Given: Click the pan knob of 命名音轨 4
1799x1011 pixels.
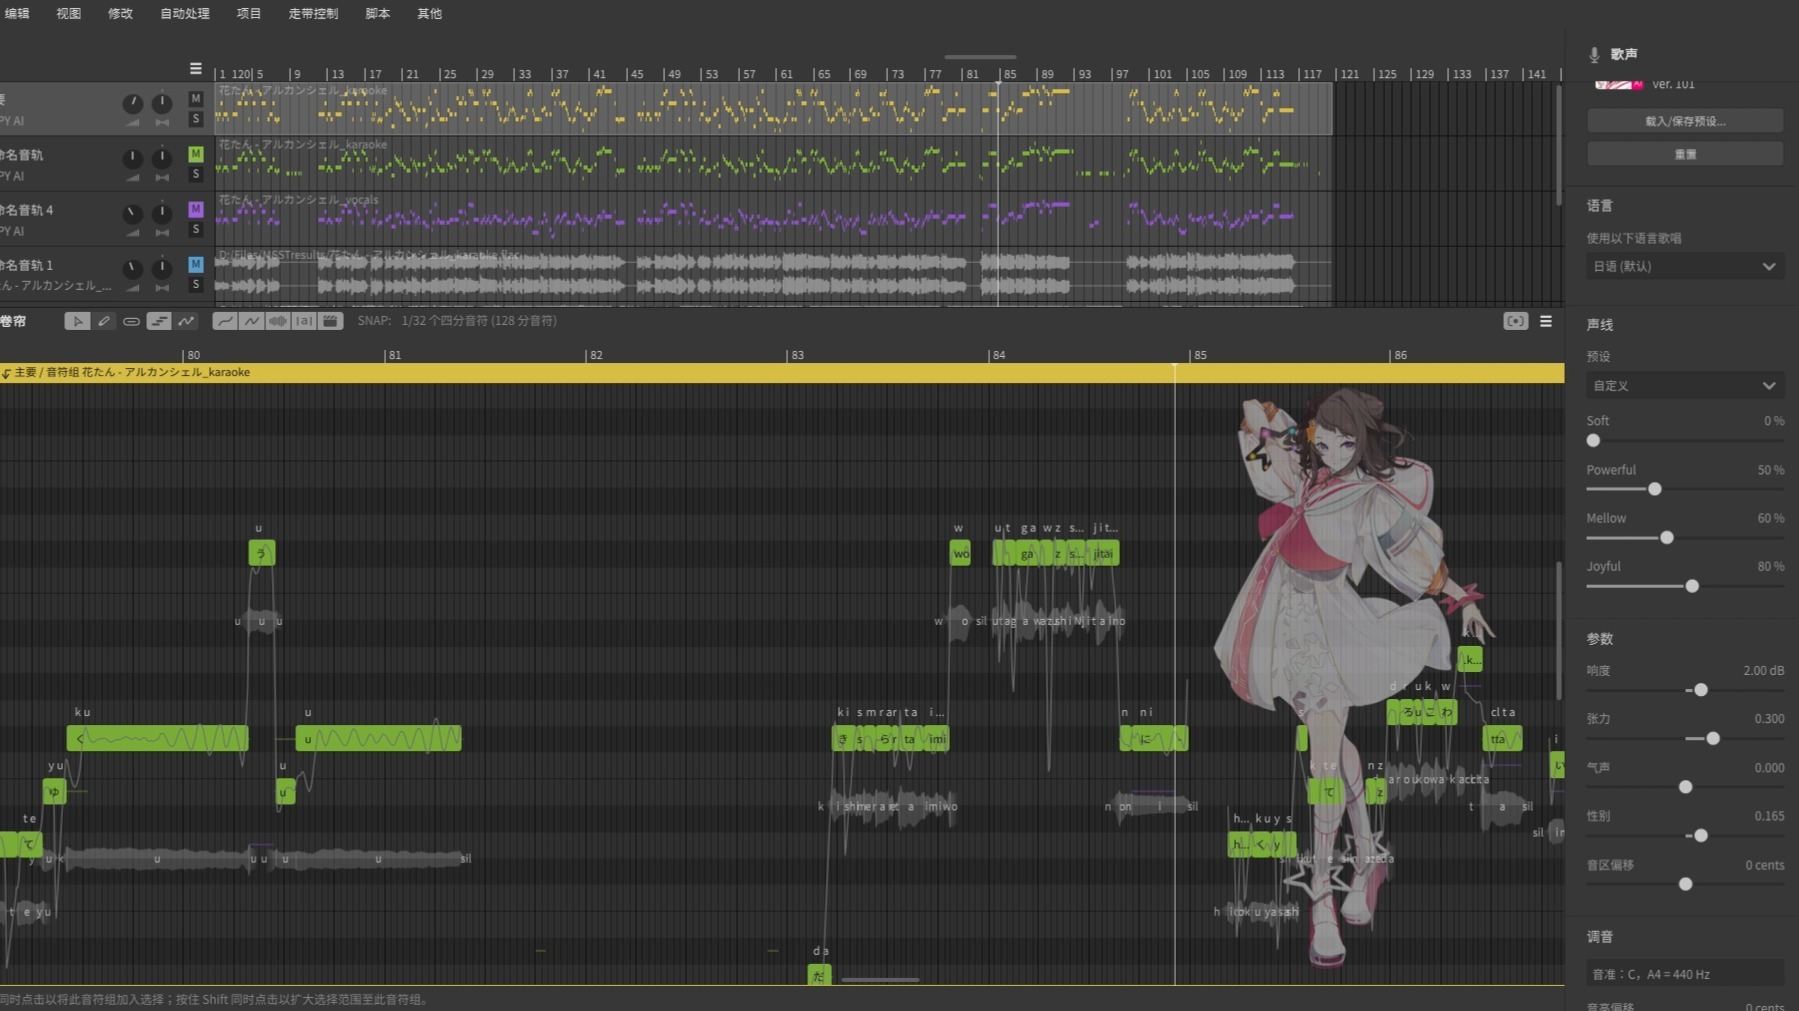Looking at the screenshot, I should 161,214.
